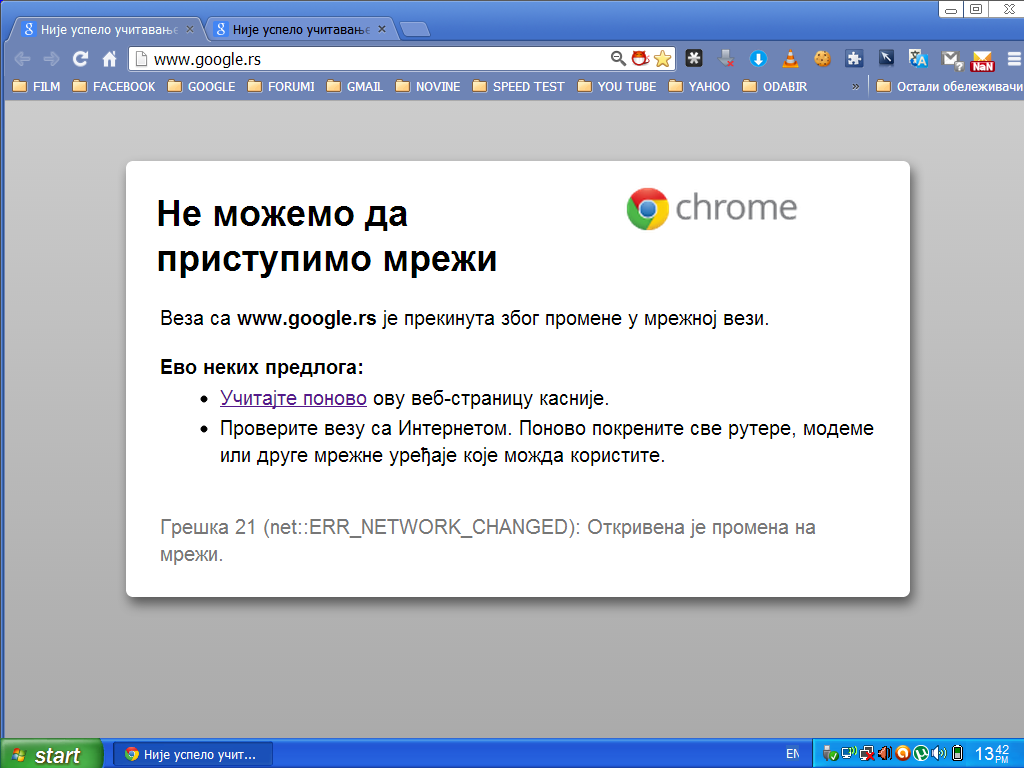Click the VLC cone extension icon
This screenshot has width=1024, height=768.
(x=790, y=59)
